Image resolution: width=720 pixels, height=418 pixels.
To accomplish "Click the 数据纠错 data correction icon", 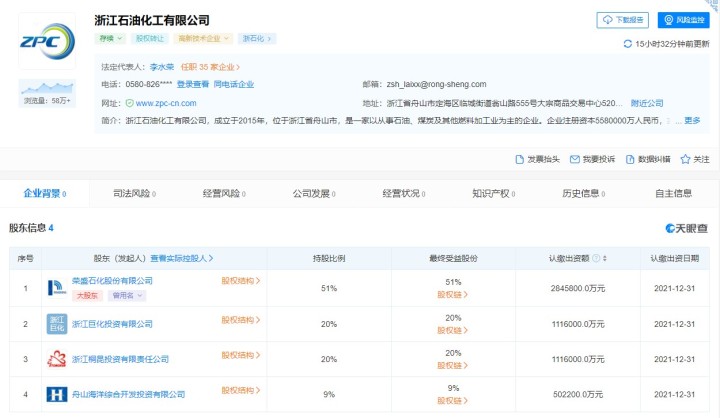I will click(x=630, y=159).
